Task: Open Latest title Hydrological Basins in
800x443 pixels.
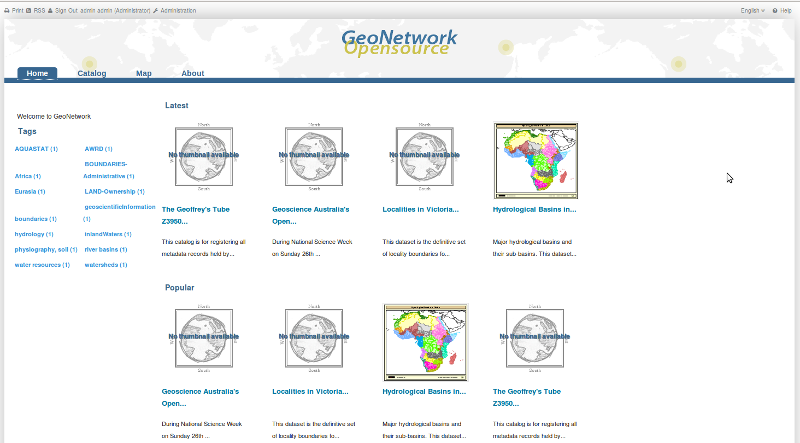Action: [x=534, y=209]
